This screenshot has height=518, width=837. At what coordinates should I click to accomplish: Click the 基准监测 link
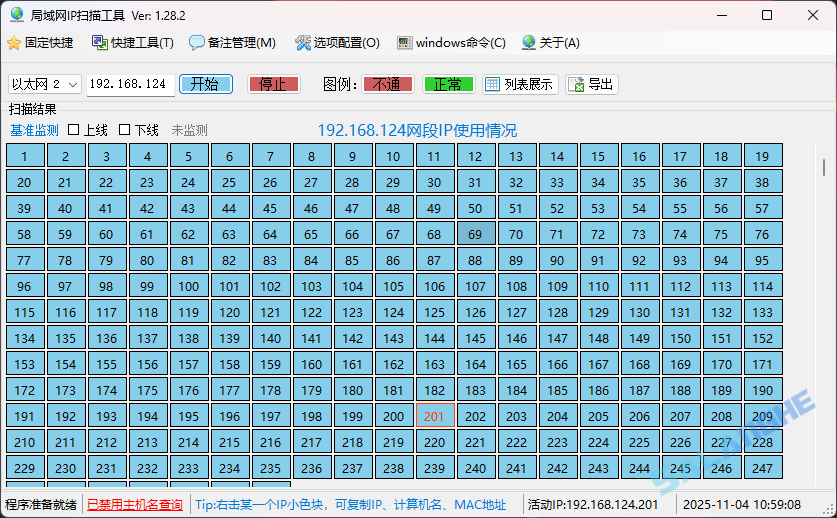pyautogui.click(x=34, y=130)
